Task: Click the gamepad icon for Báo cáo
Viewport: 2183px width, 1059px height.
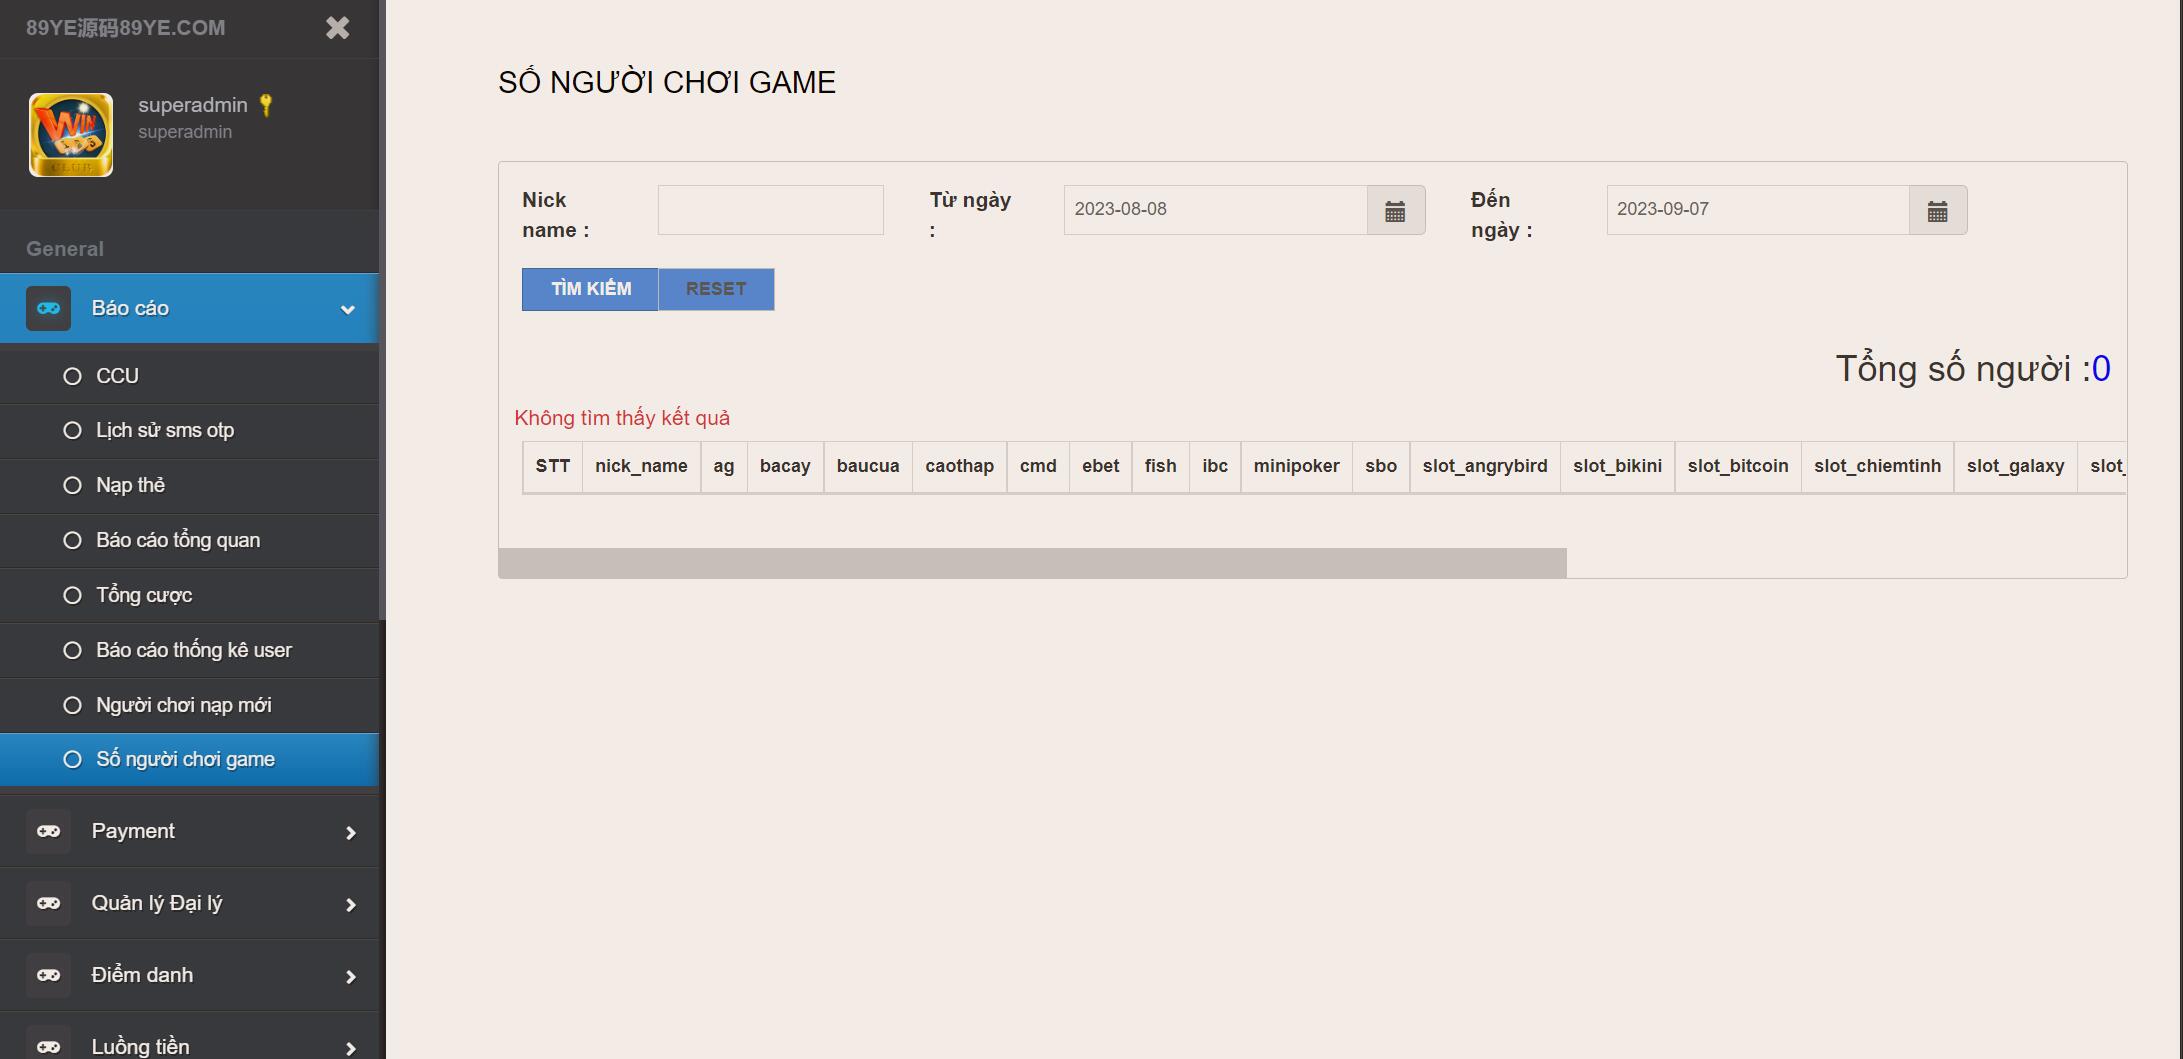Action: [x=48, y=308]
